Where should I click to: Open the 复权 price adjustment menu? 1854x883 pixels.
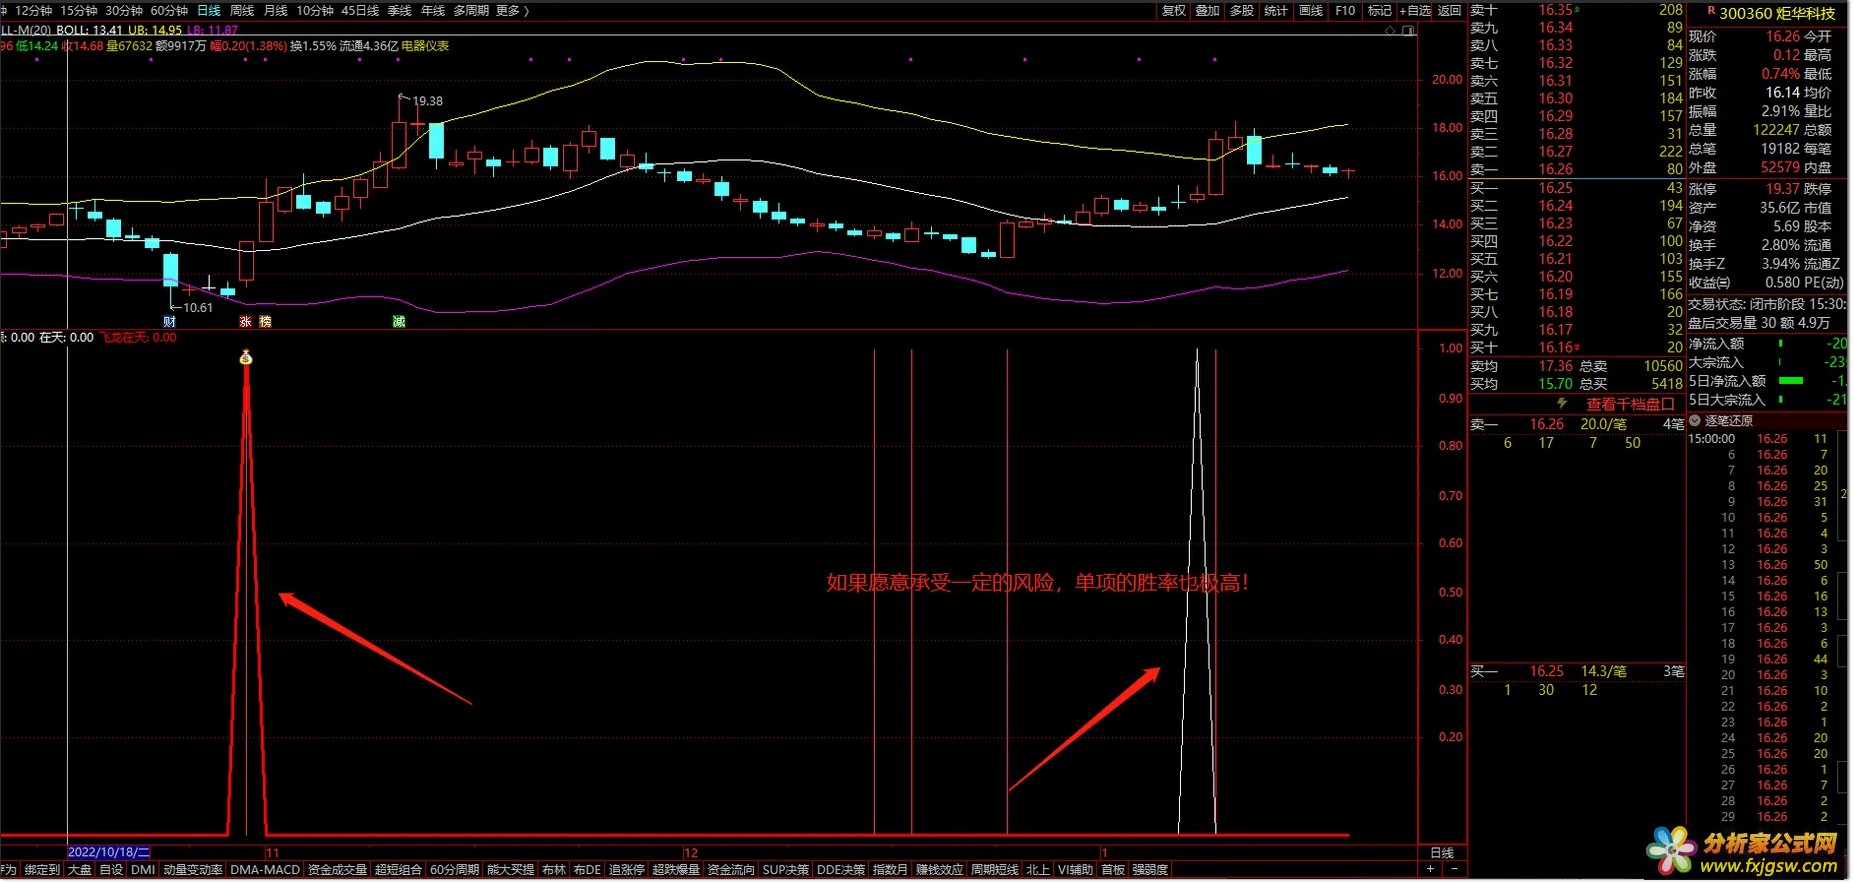coord(1174,11)
